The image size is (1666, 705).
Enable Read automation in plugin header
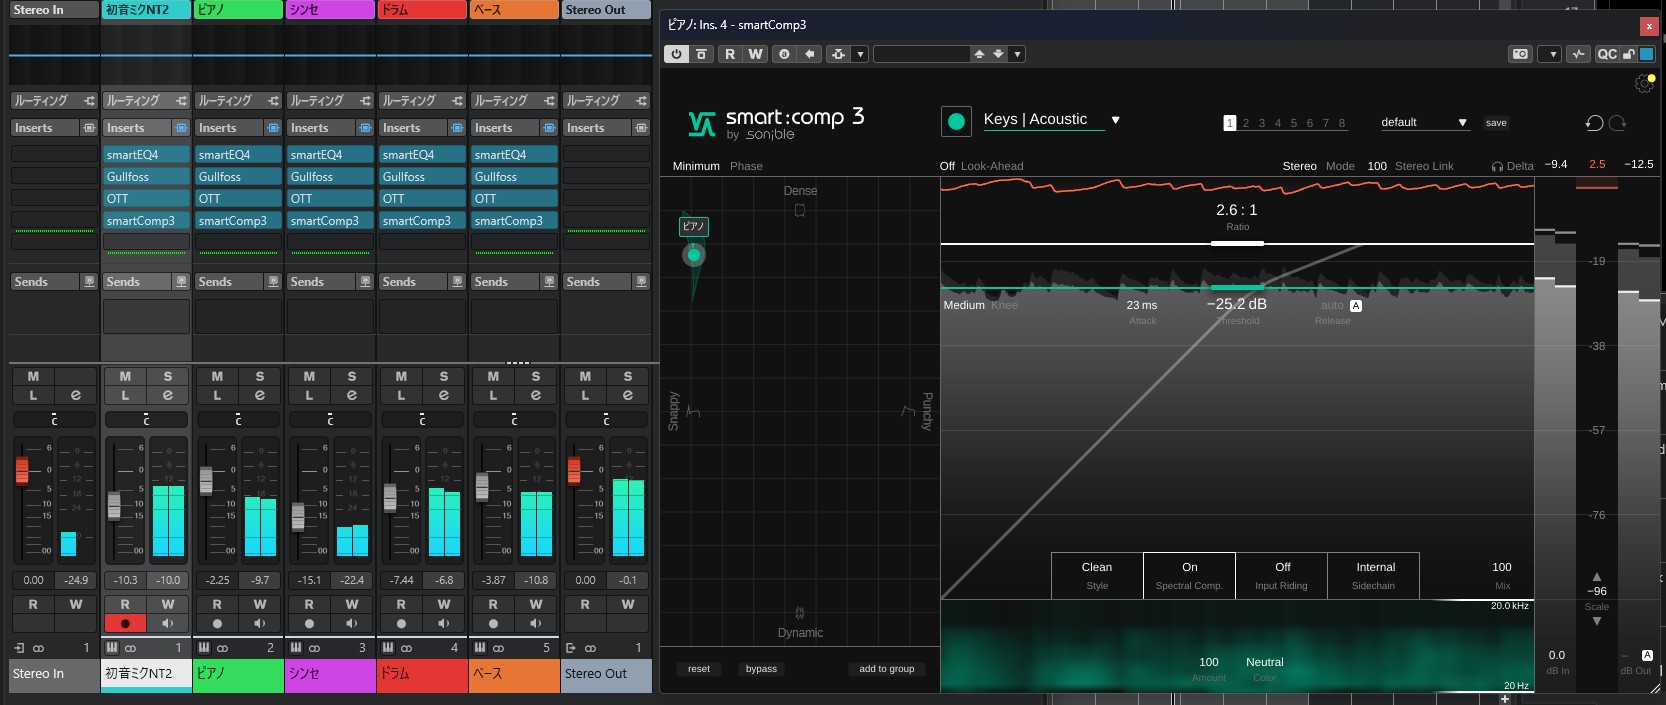coord(730,54)
